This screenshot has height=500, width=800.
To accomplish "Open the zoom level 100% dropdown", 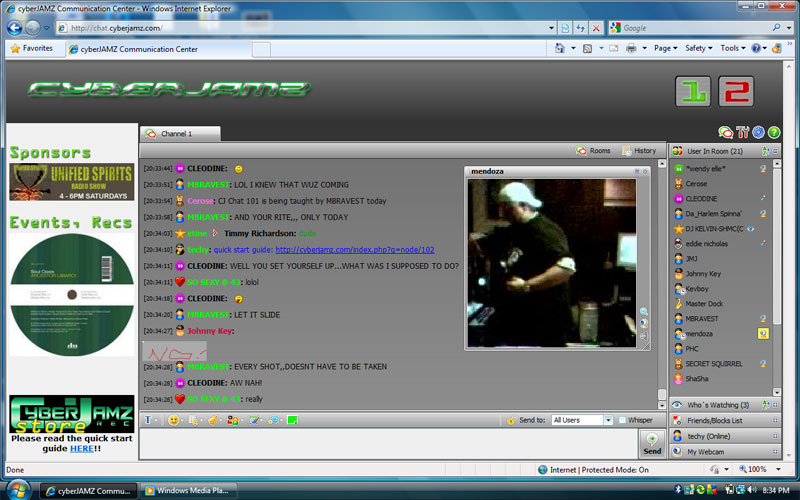I will tap(779, 469).
